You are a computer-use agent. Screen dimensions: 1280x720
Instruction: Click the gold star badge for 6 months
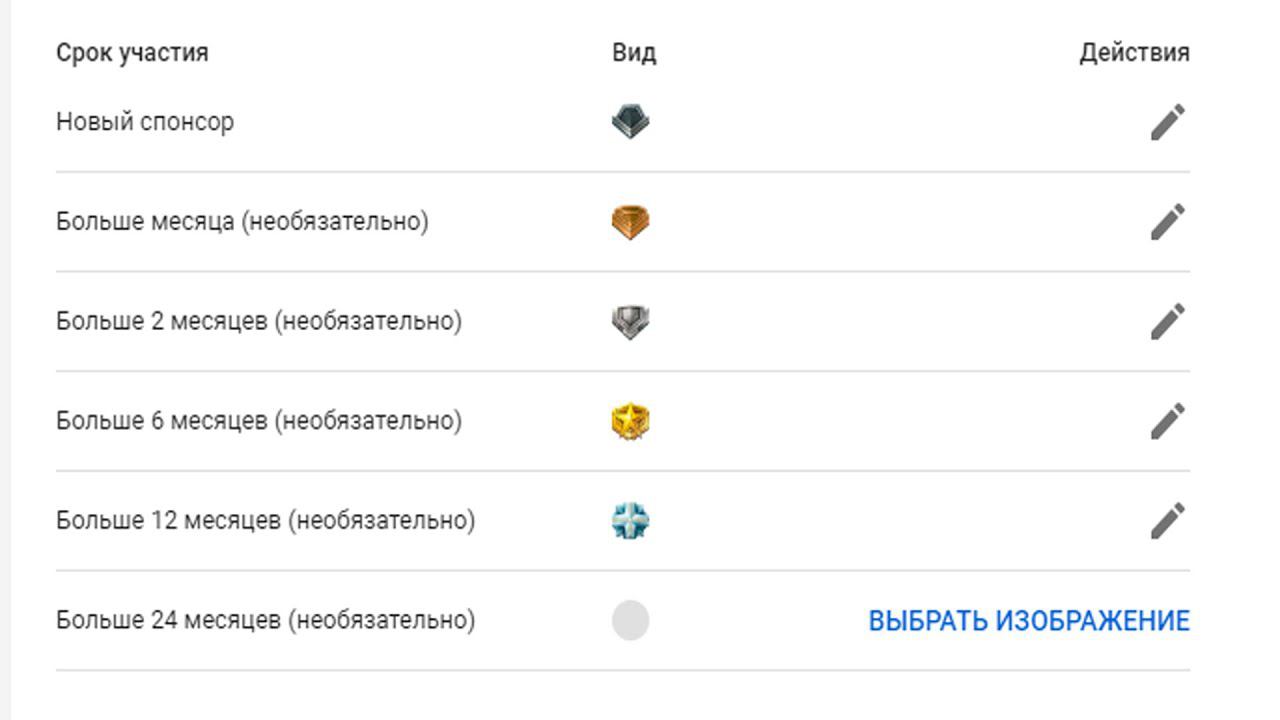630,421
